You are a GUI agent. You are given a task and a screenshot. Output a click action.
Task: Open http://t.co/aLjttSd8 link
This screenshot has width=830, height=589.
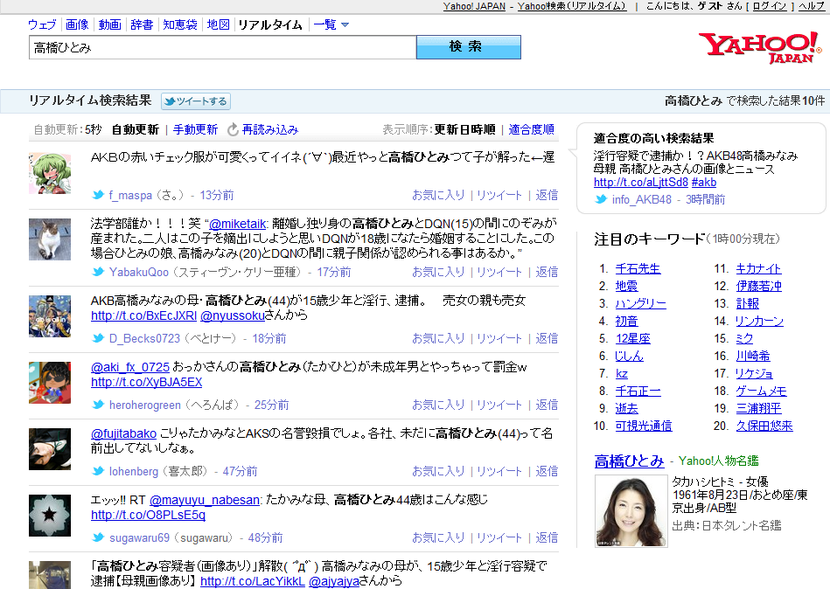(x=641, y=183)
